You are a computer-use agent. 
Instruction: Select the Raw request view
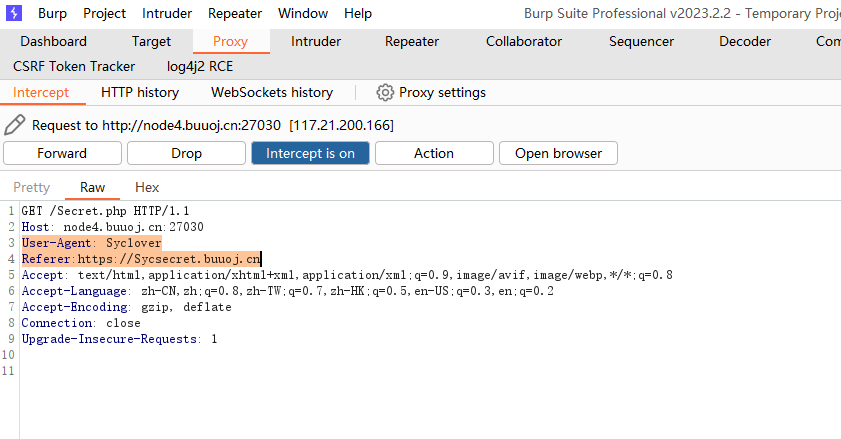(x=92, y=187)
